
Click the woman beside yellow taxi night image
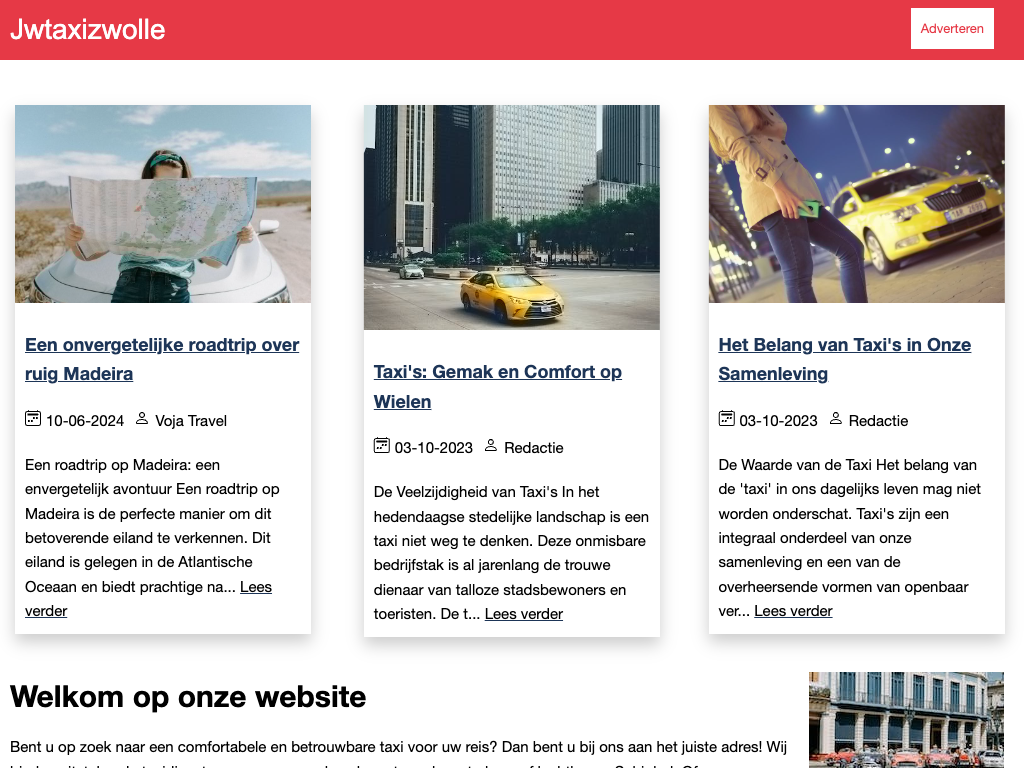click(857, 204)
